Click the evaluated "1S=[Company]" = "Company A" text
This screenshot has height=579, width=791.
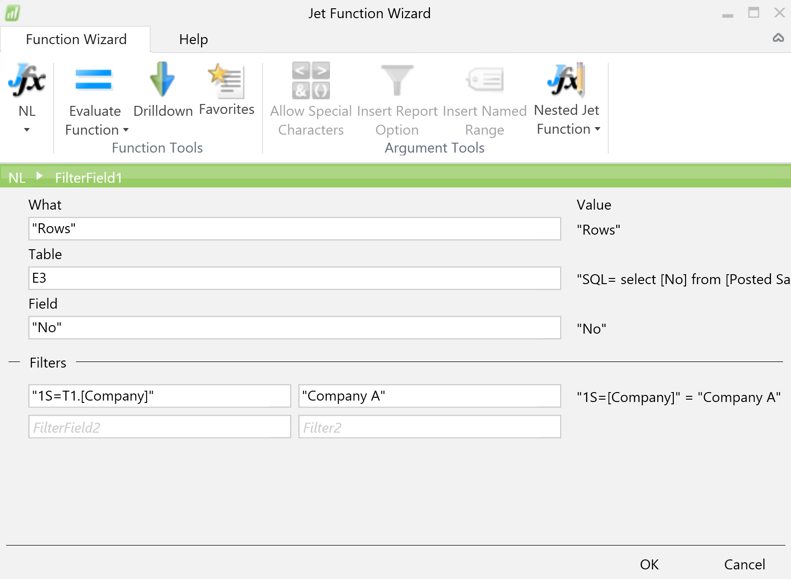point(679,397)
